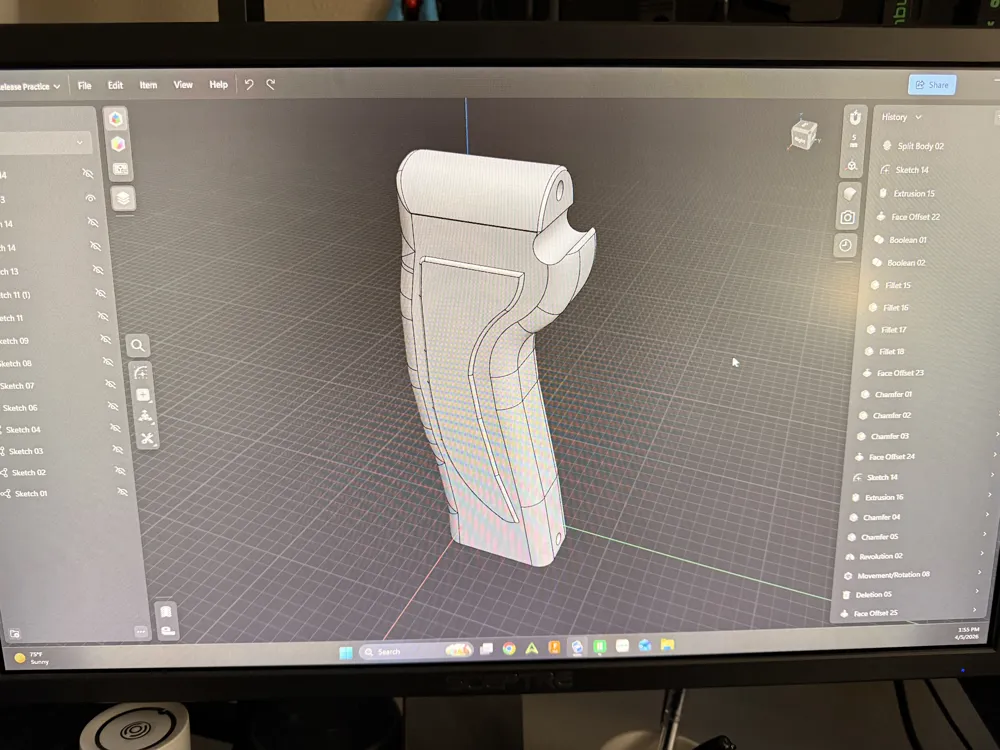Expand the Face Offset 24 history step
This screenshot has height=750, width=1000.
coord(995,455)
